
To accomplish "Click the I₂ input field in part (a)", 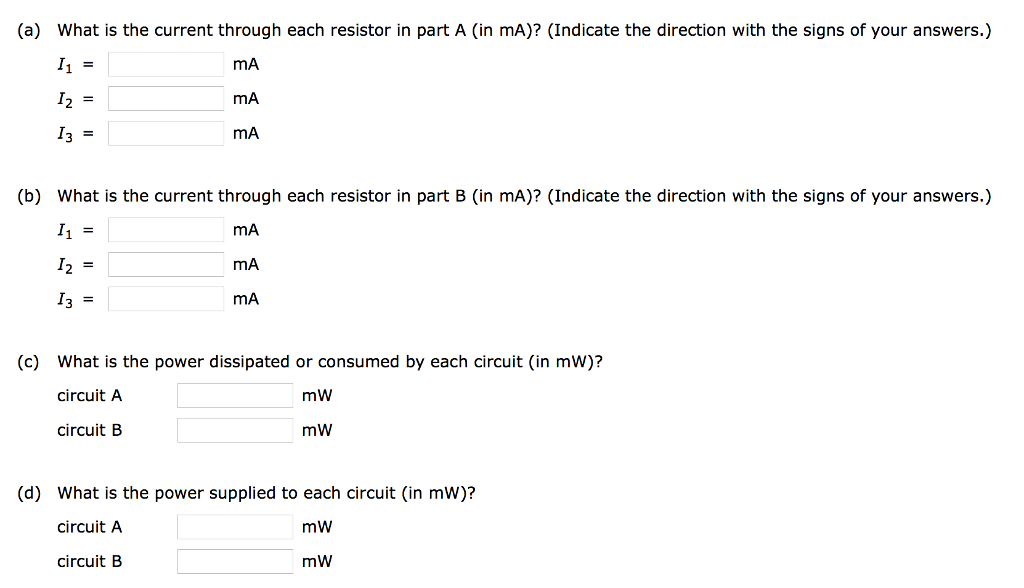I will tap(165, 98).
